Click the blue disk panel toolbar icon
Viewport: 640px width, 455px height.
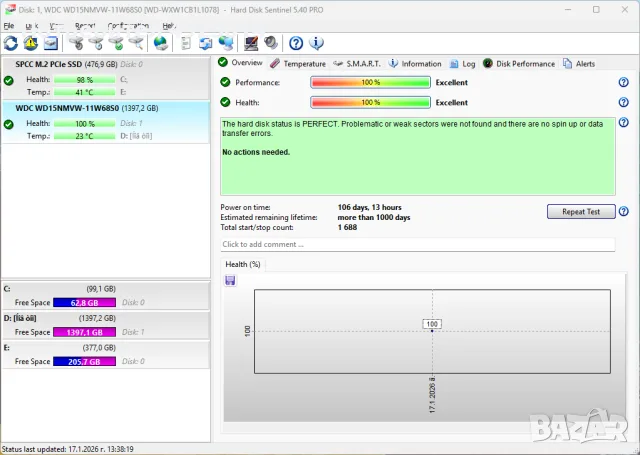51,43
